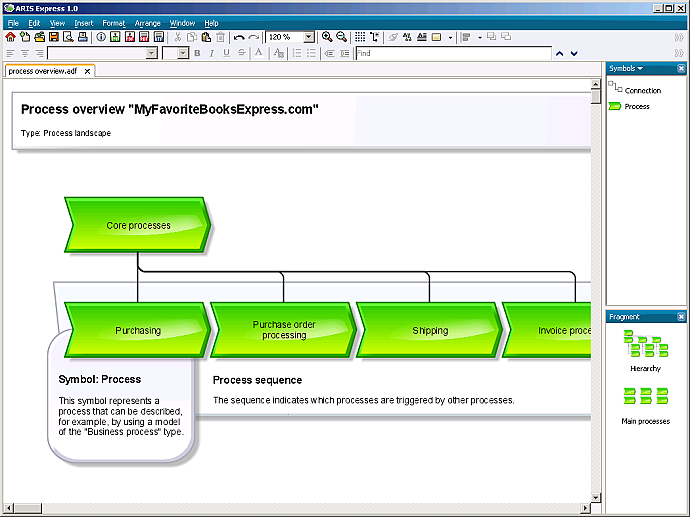690x517 pixels.
Task: Open the View menu
Action: click(x=57, y=23)
